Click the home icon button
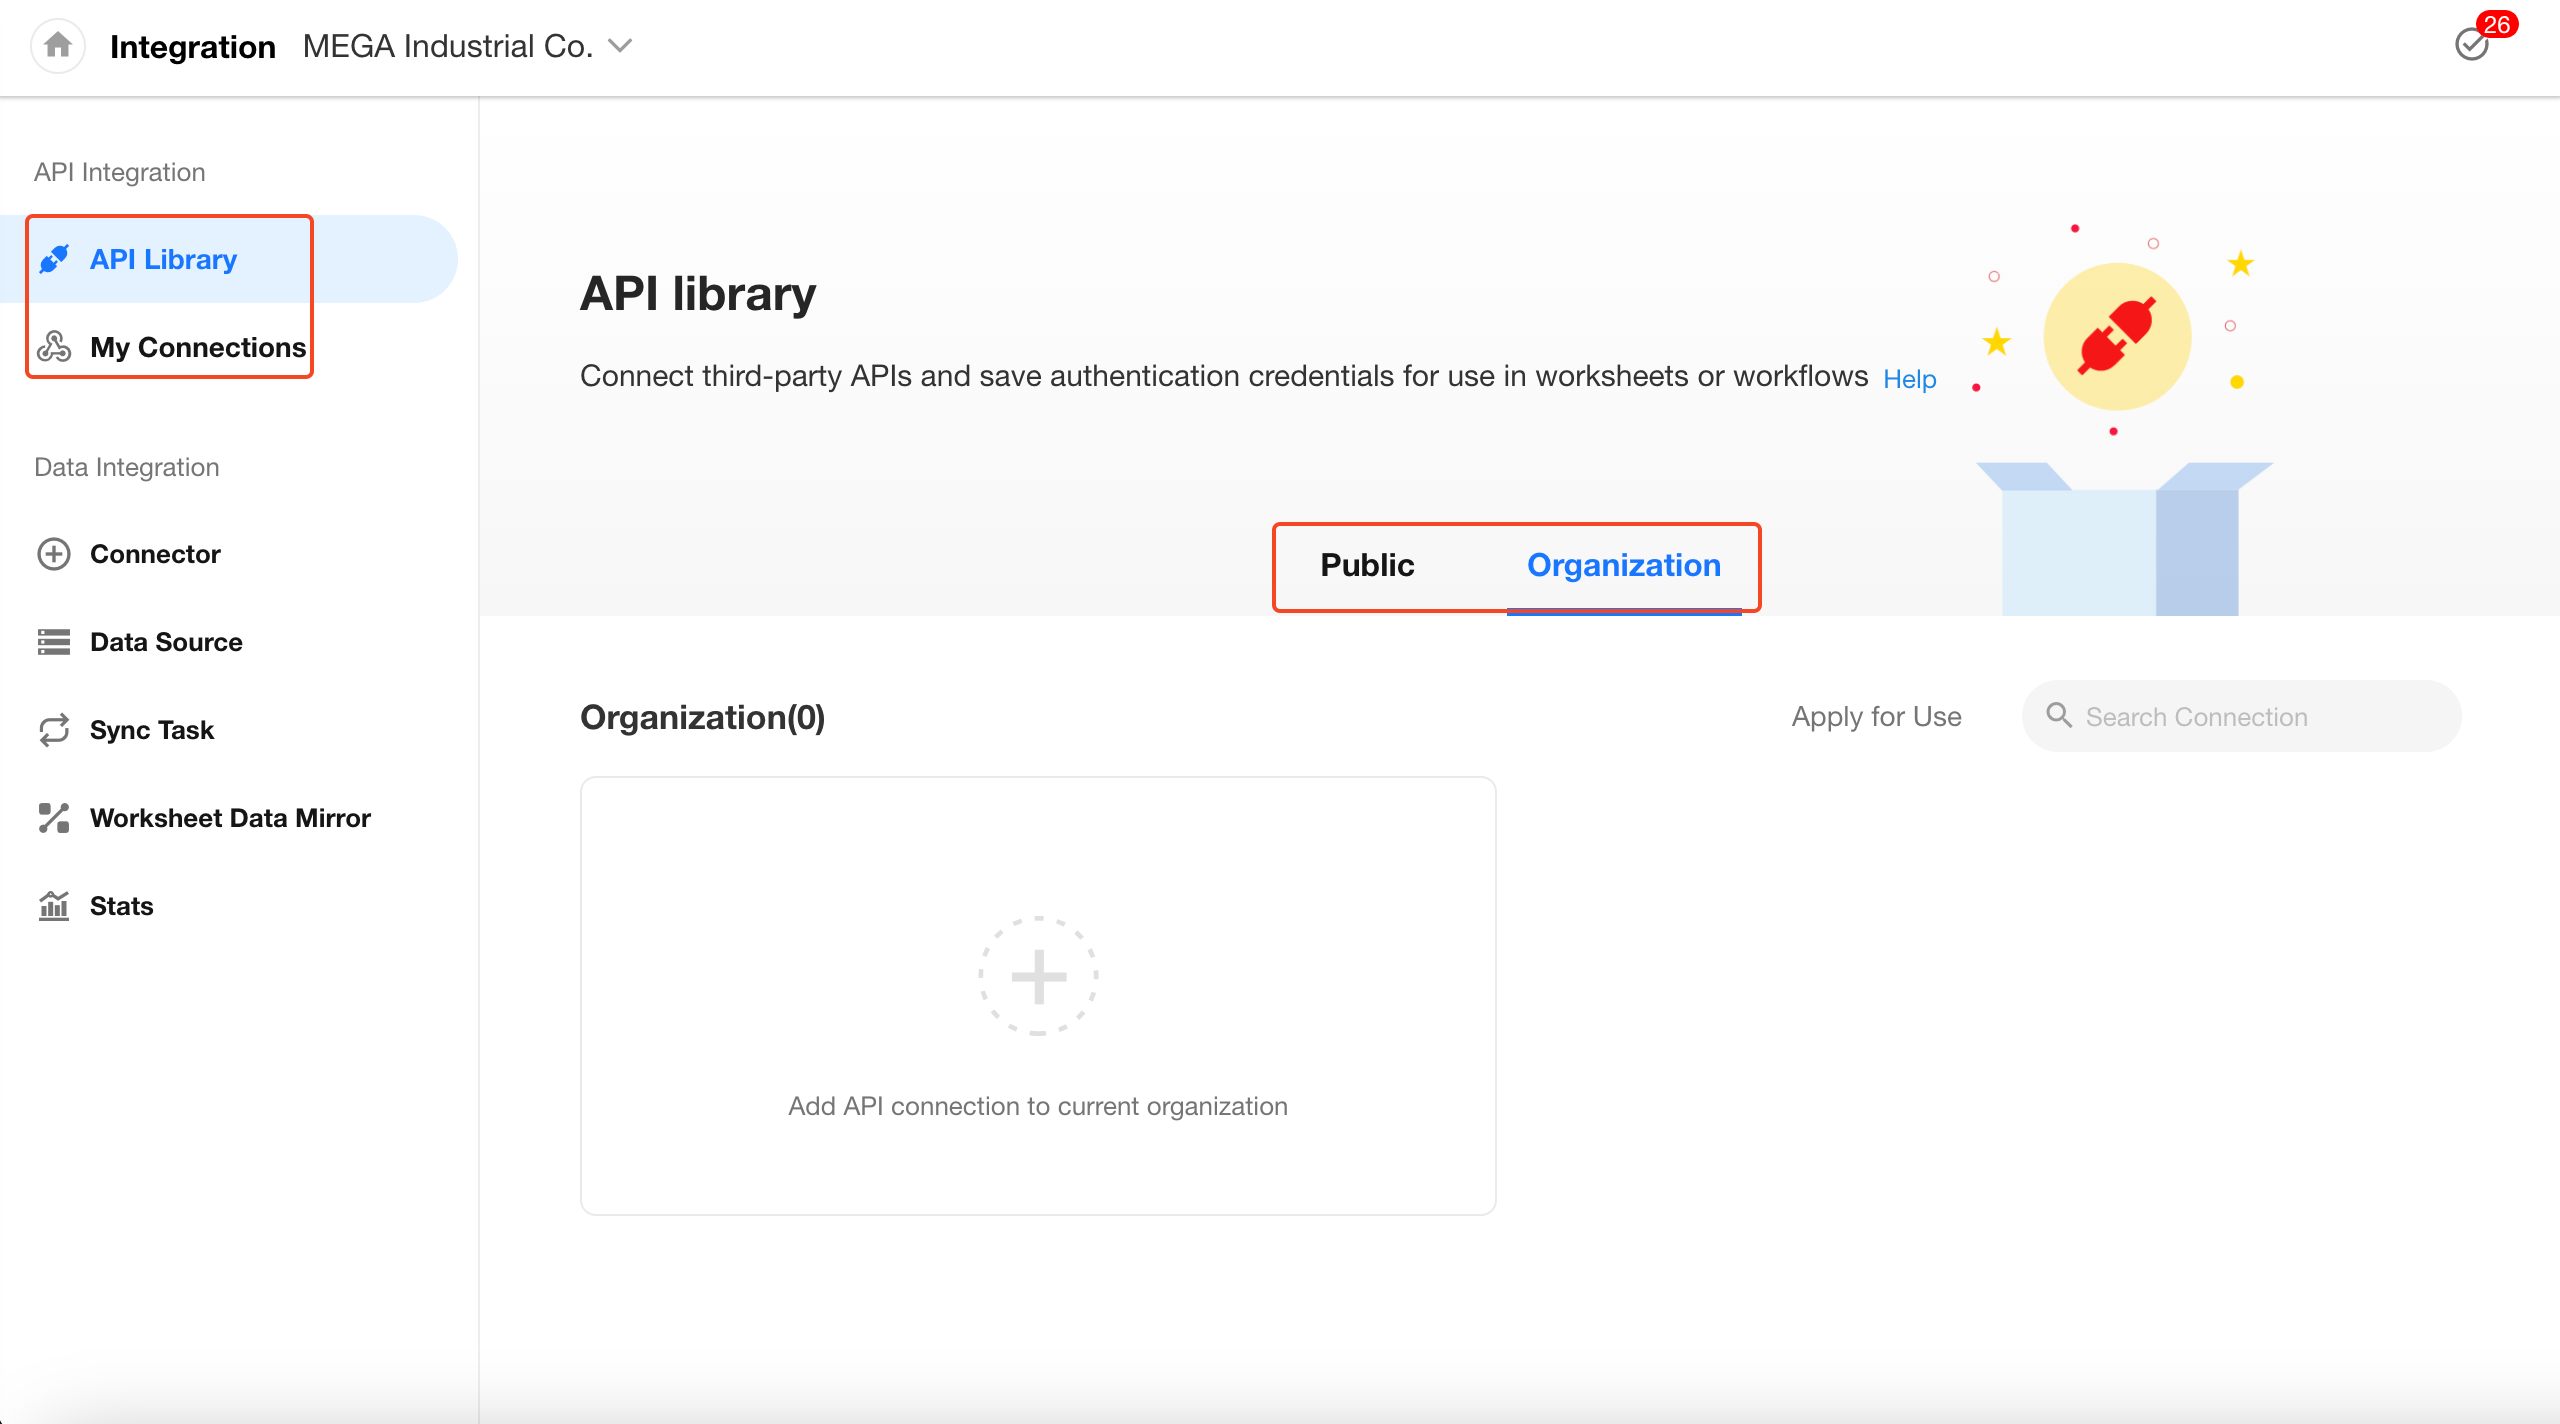The image size is (2560, 1424). (x=58, y=46)
